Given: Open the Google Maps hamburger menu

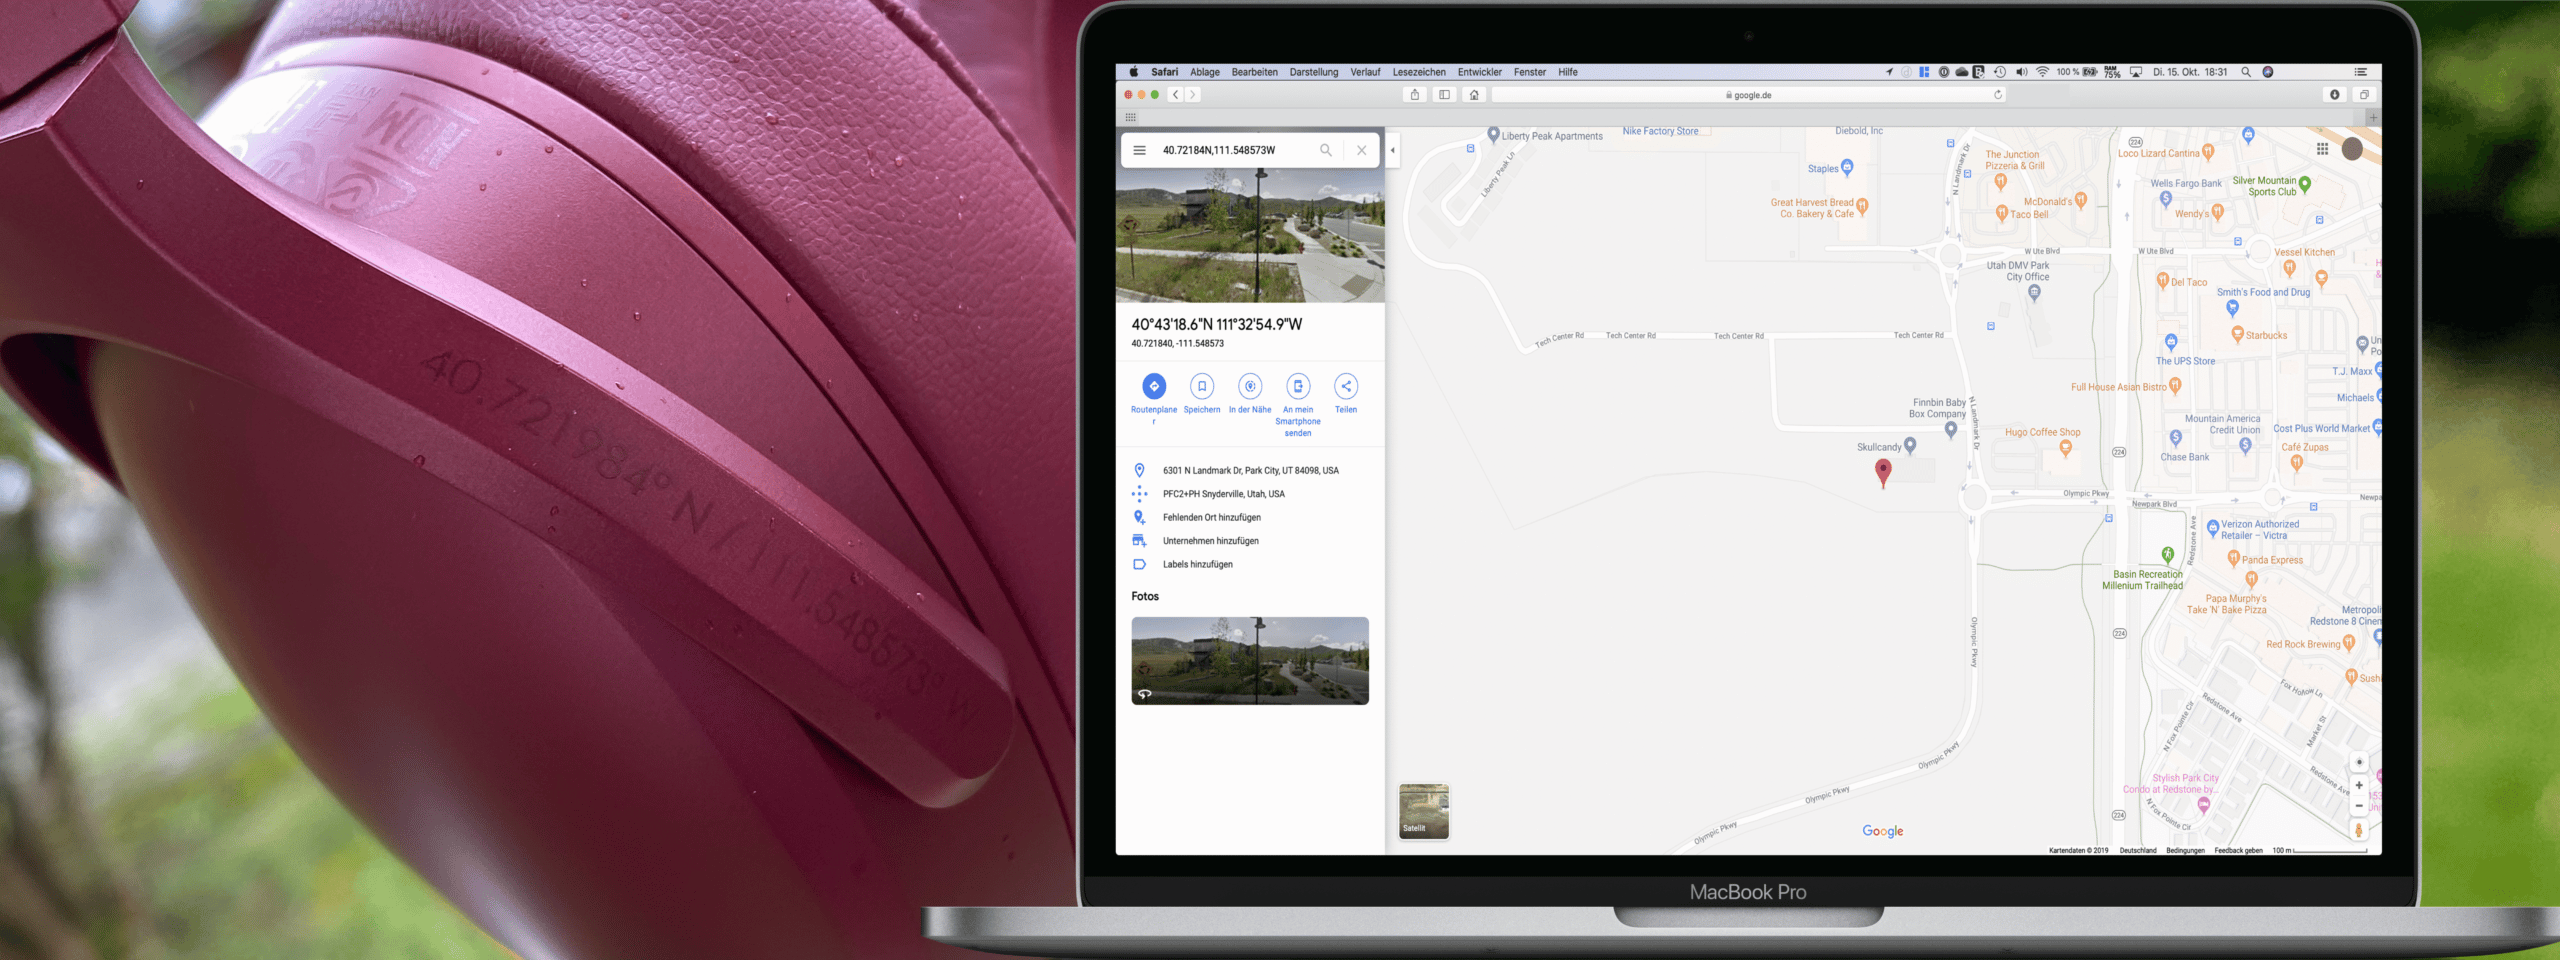Looking at the screenshot, I should point(1139,150).
